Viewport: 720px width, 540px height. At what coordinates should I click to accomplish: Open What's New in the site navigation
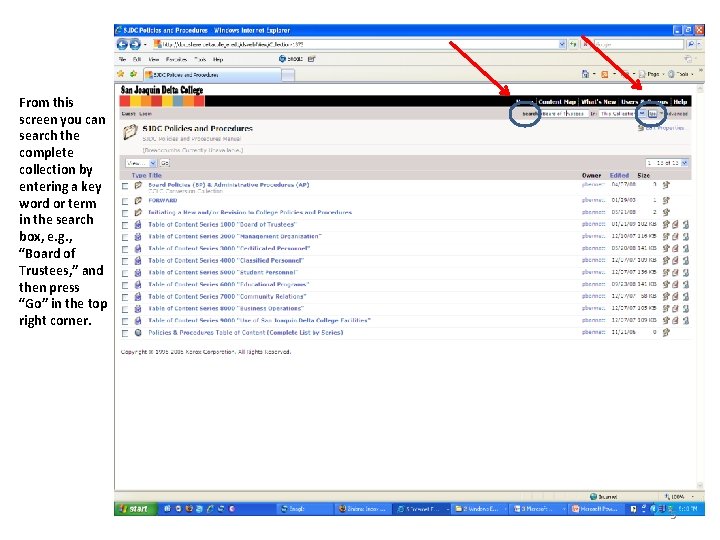click(x=599, y=101)
